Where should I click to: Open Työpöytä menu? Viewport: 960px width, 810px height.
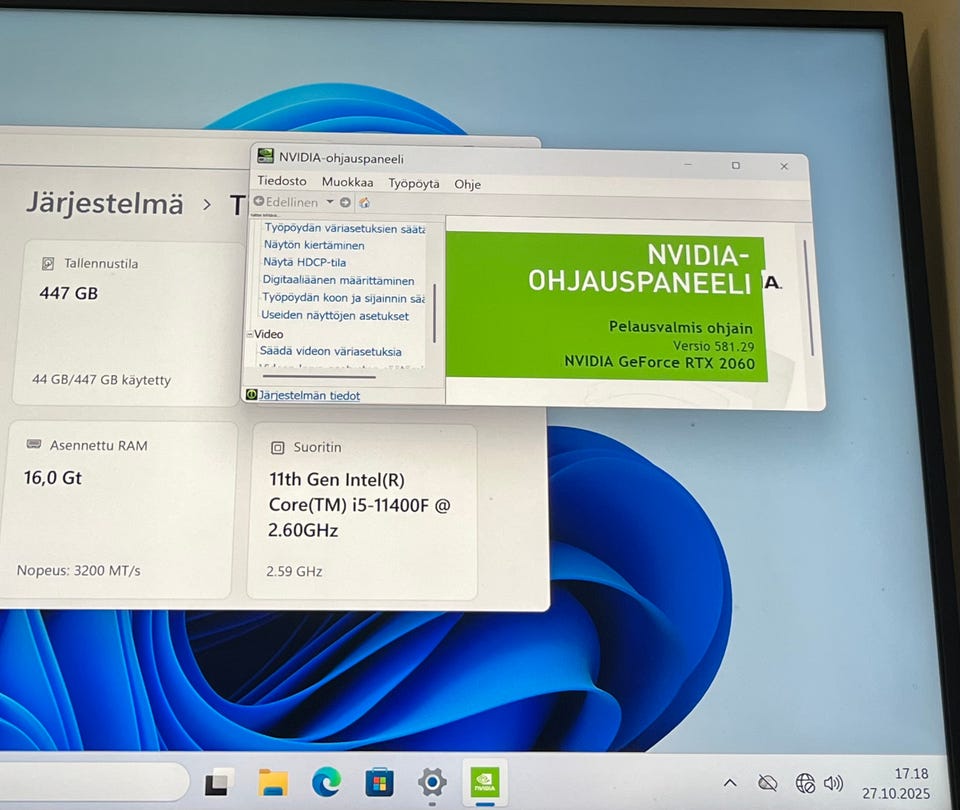point(413,183)
